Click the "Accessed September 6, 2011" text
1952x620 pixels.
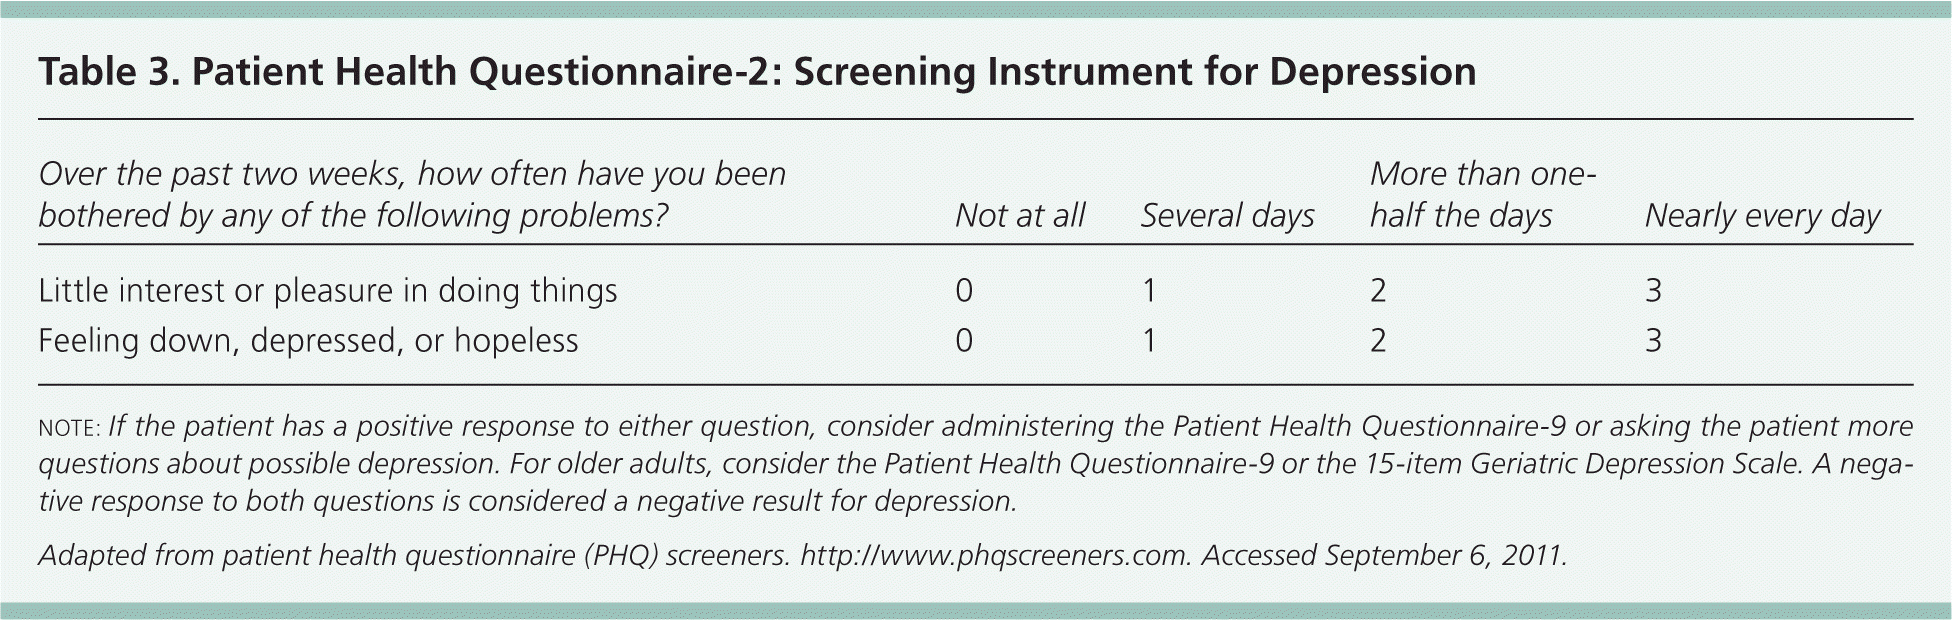pyautogui.click(x=1384, y=555)
